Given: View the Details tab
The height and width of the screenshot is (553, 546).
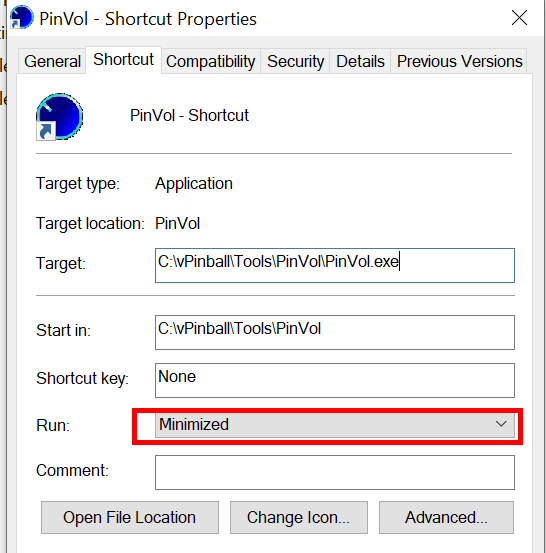Looking at the screenshot, I should [x=360, y=61].
